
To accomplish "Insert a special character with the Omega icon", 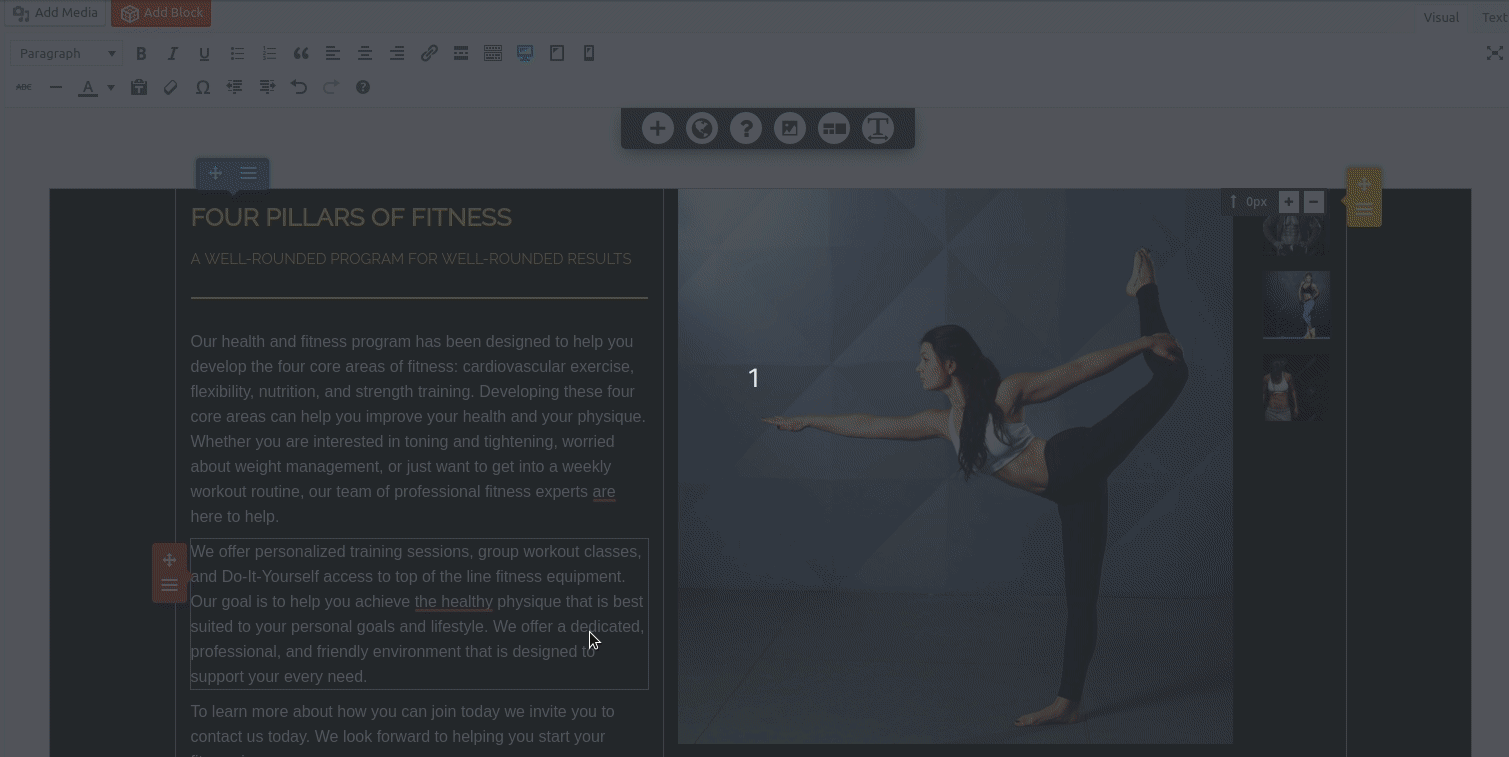I will (x=203, y=88).
